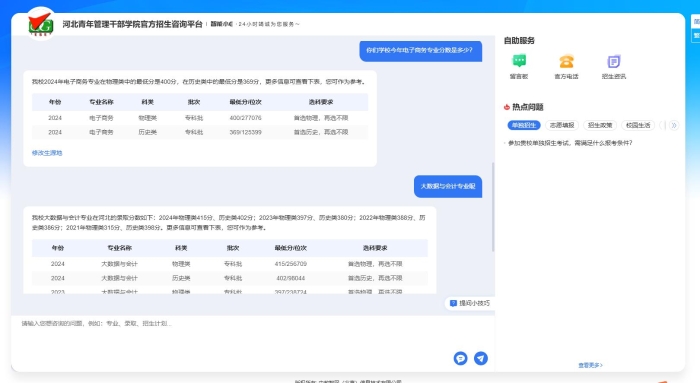Image resolution: width=700 pixels, height=383 pixels.
Task: Open the 参加贵校单独招生考试 hot question
Action: click(x=570, y=143)
